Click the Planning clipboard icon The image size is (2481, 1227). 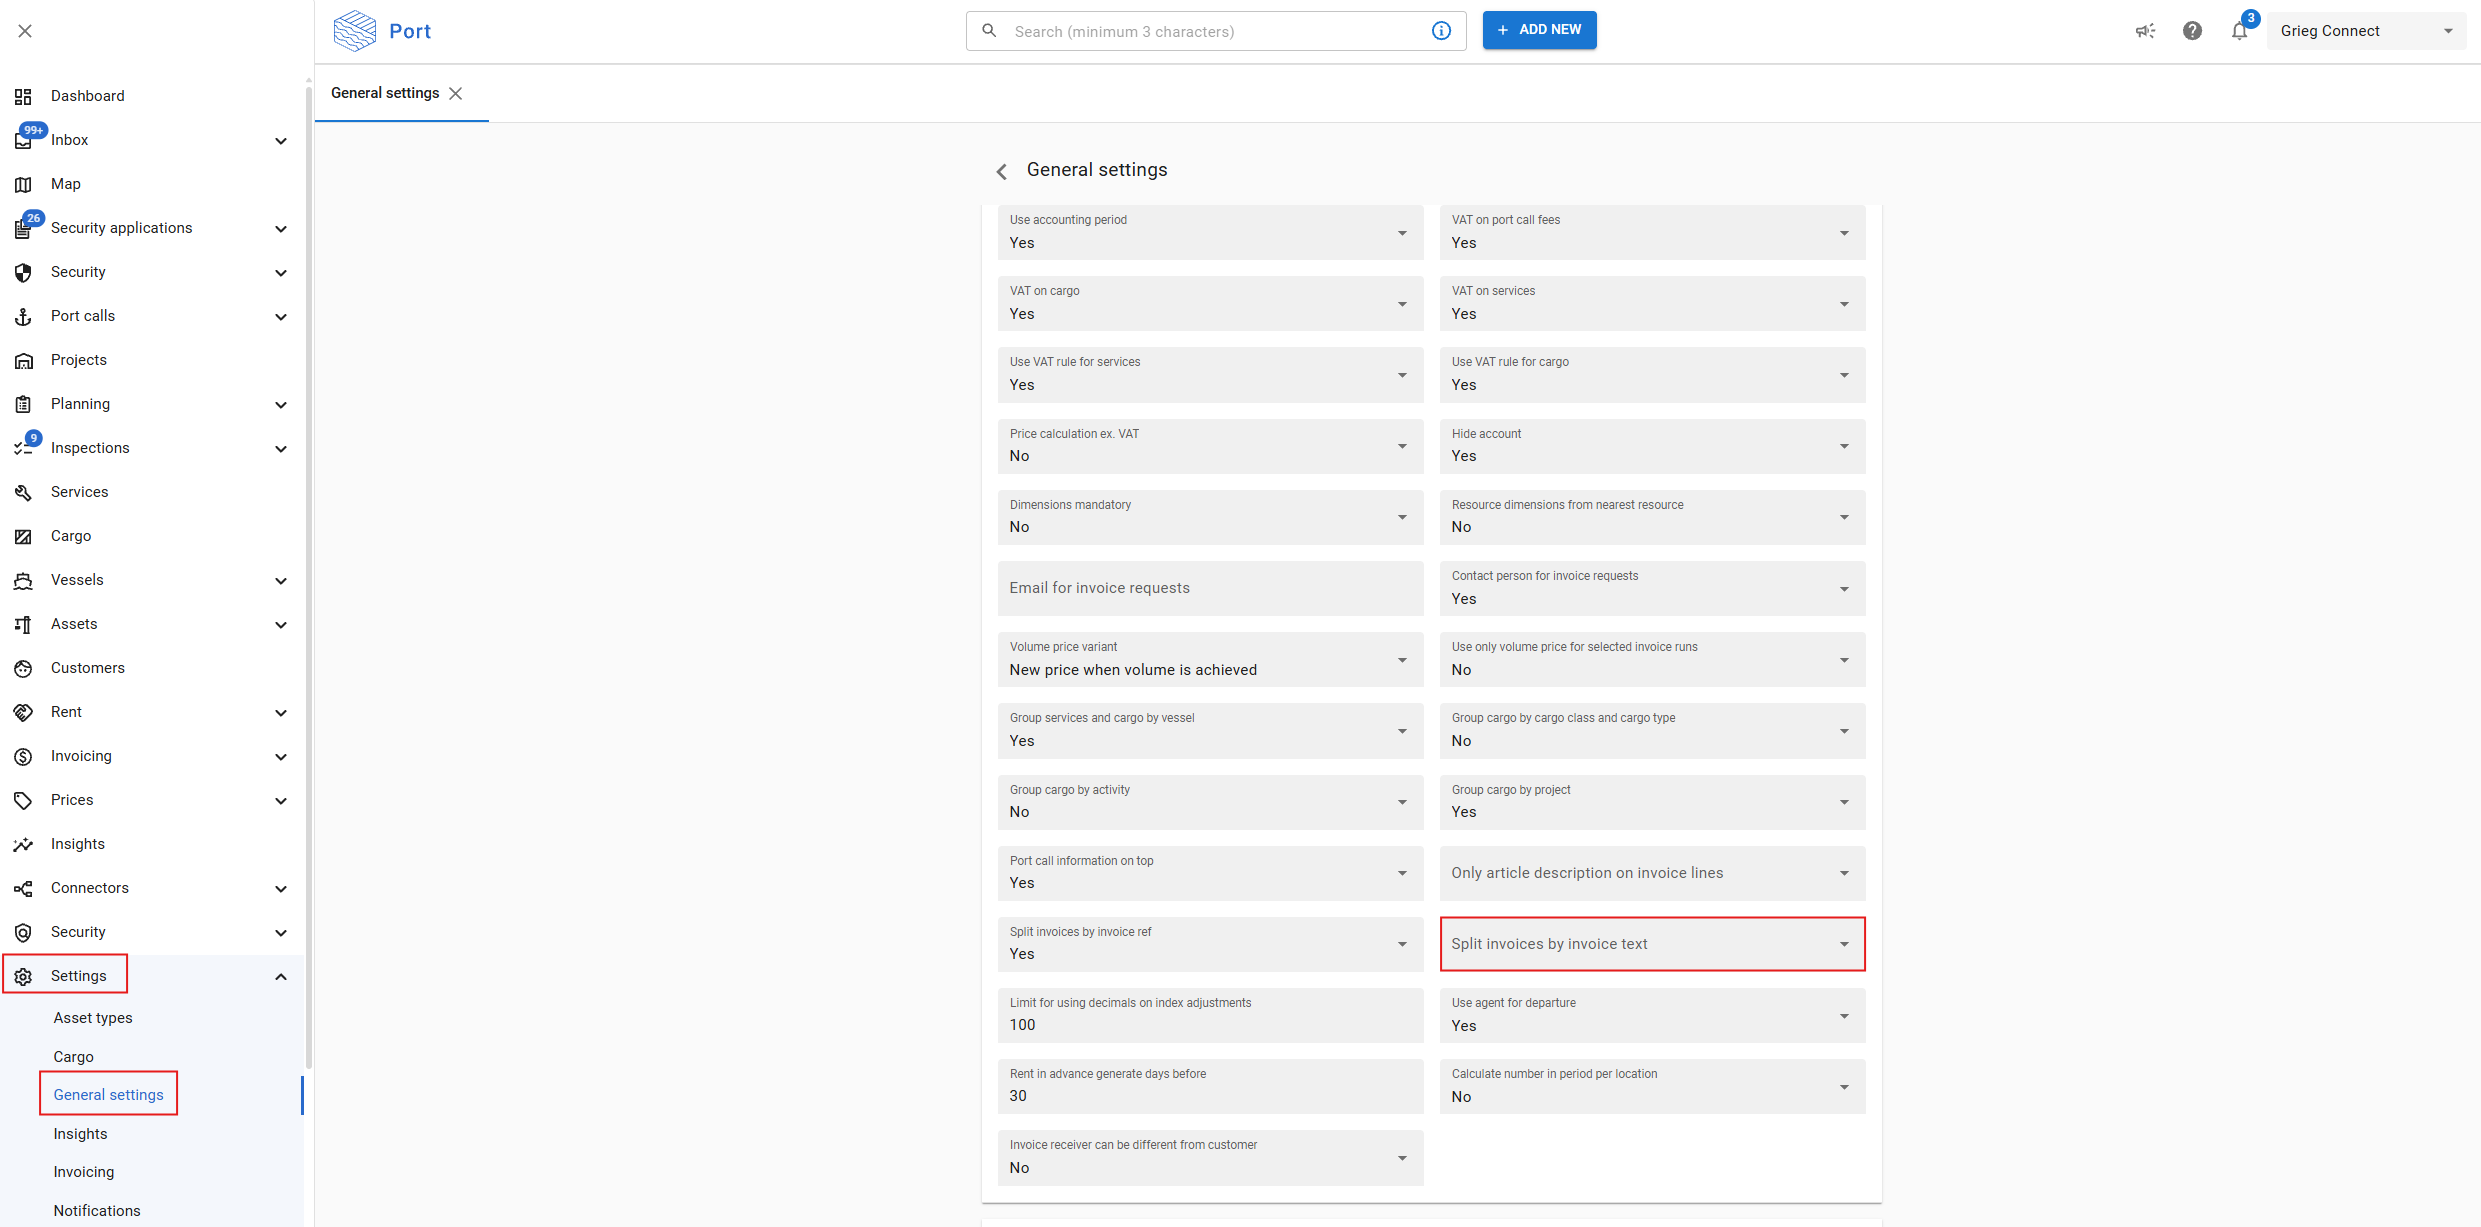[x=23, y=404]
